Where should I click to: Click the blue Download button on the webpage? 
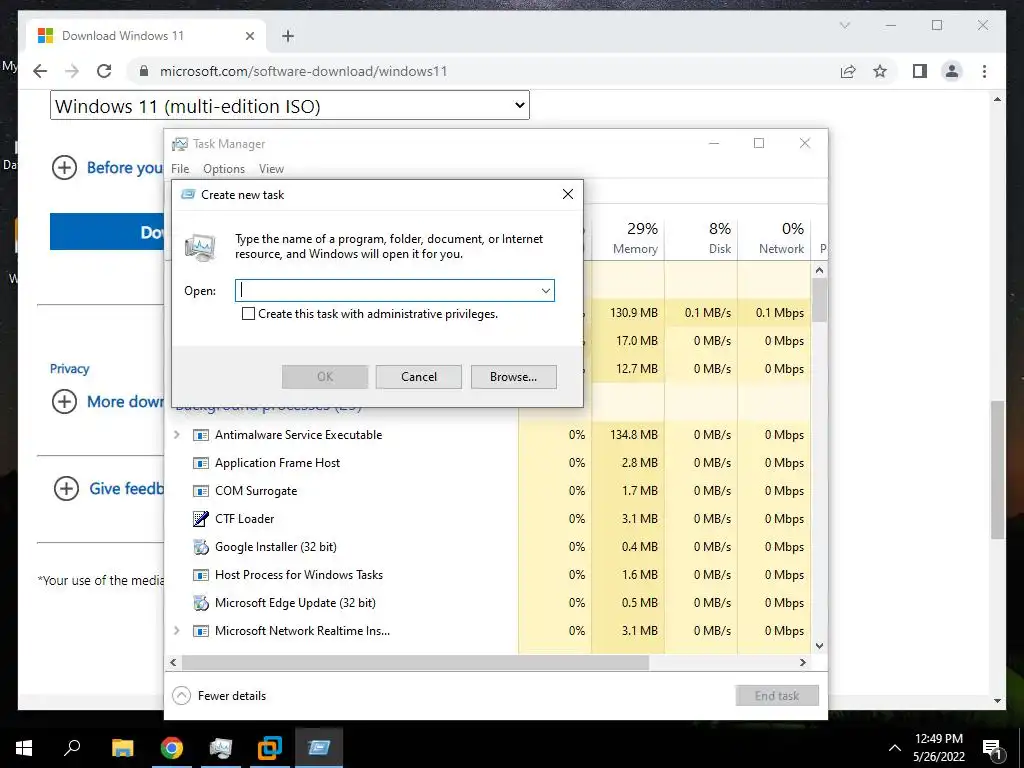107,231
